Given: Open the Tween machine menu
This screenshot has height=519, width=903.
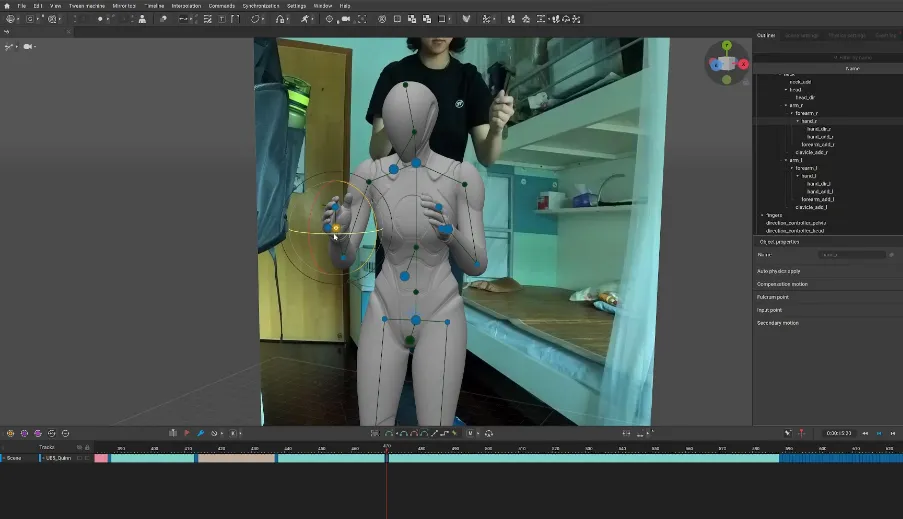Looking at the screenshot, I should [87, 6].
